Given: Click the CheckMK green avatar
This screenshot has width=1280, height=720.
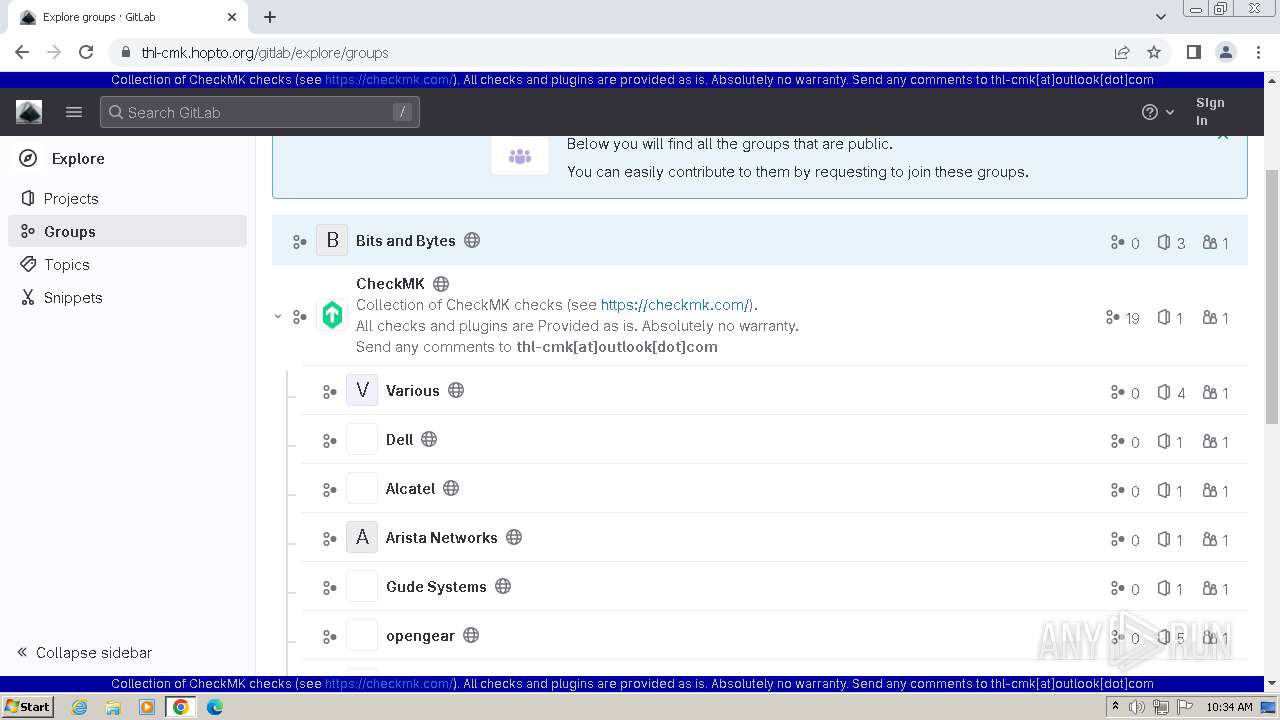Looking at the screenshot, I should [x=332, y=315].
